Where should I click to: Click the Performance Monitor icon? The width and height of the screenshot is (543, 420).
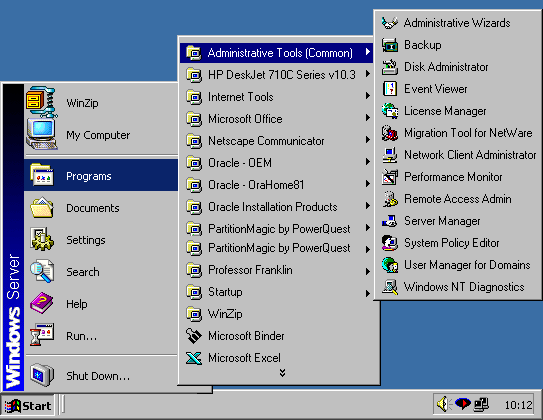pyautogui.click(x=390, y=177)
